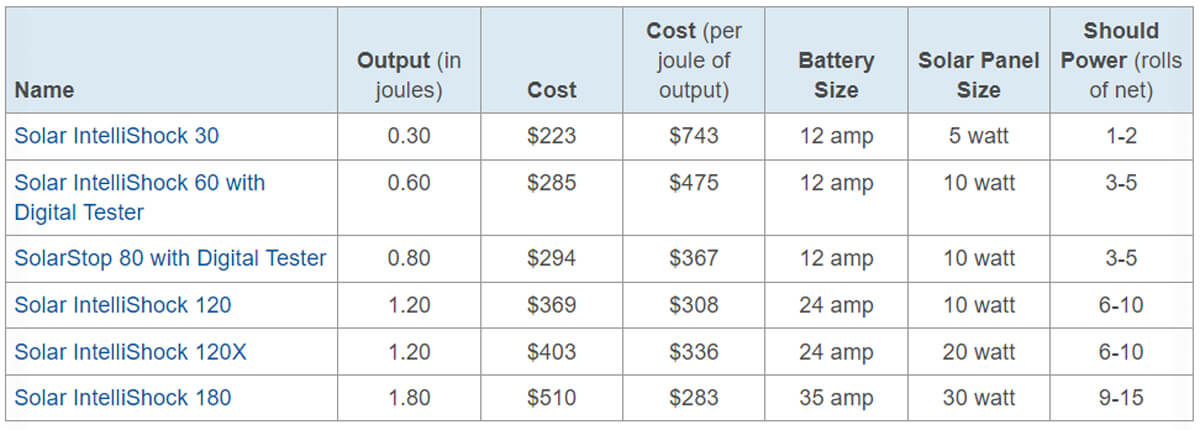Click the $510 cost cell

click(552, 398)
